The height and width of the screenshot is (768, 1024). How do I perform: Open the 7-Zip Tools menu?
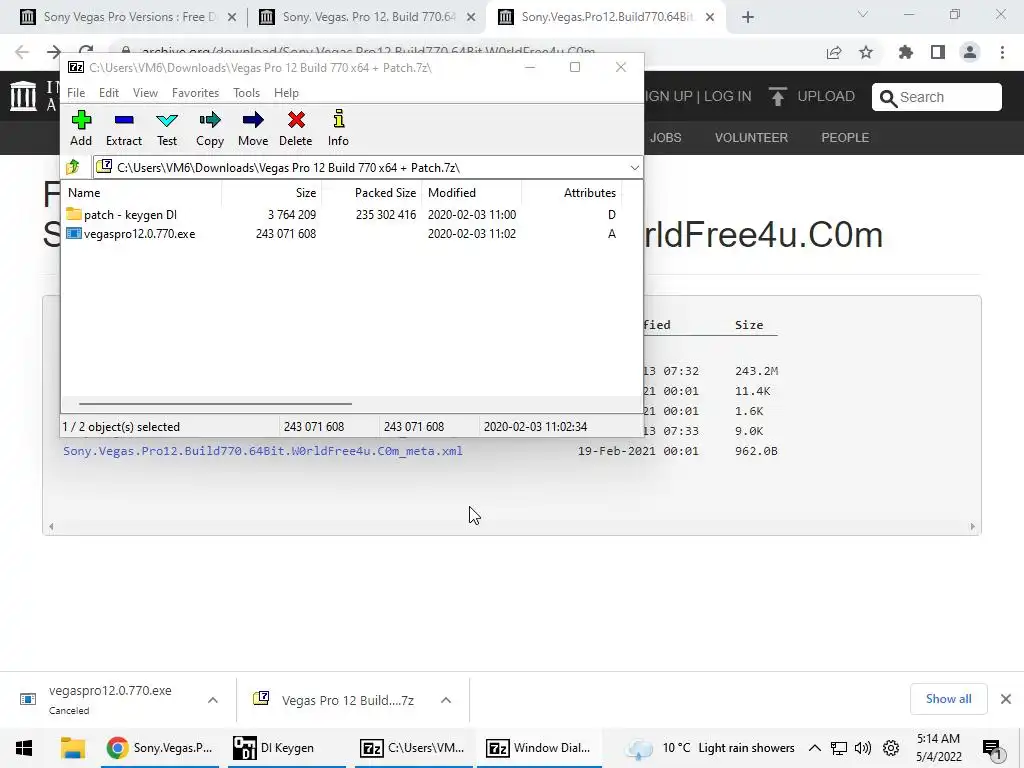246,93
